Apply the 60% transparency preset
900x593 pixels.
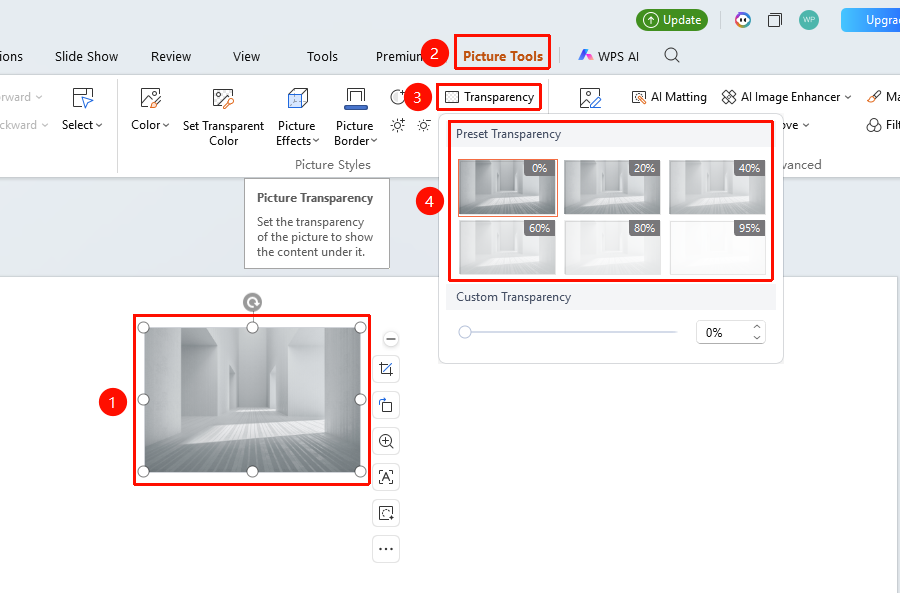point(507,247)
